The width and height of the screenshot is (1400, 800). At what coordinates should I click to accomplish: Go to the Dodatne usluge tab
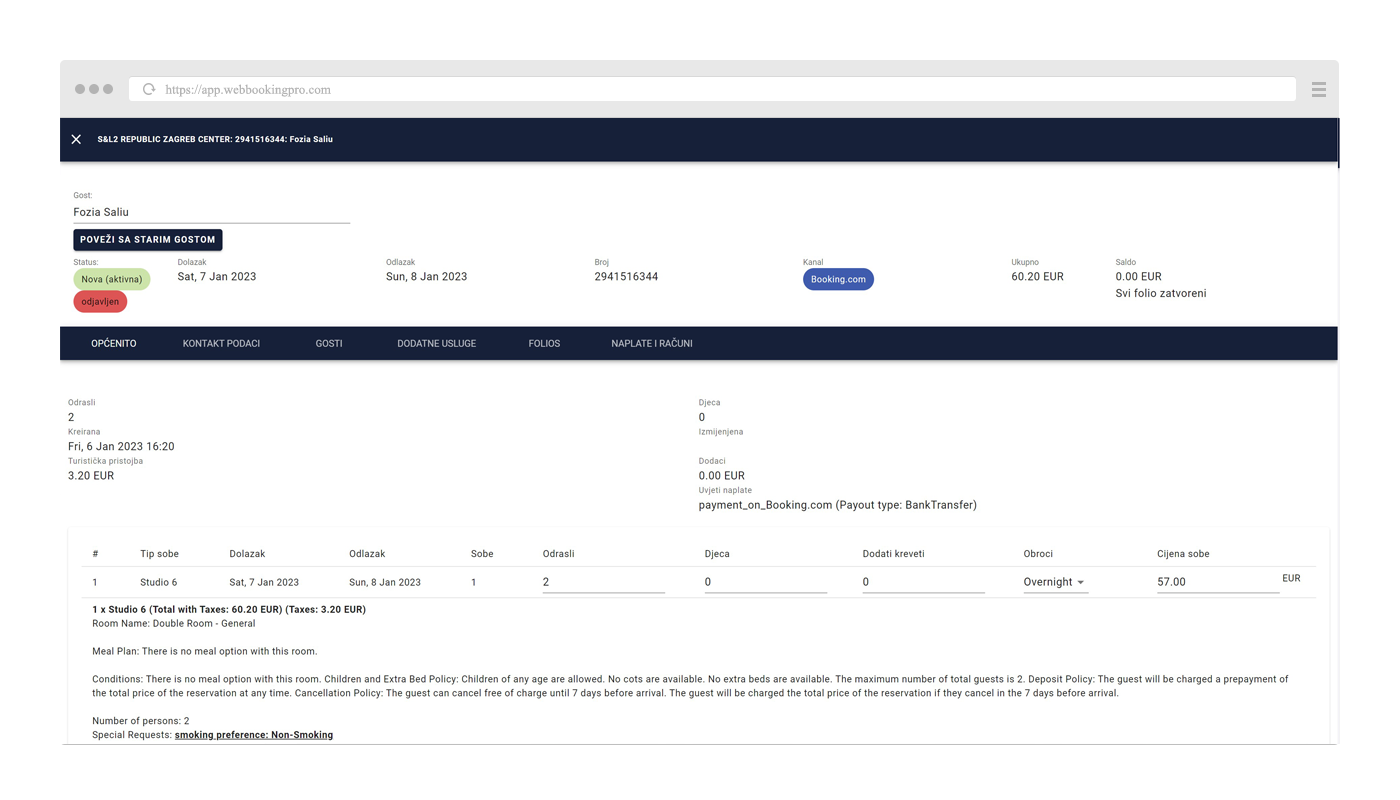click(436, 343)
